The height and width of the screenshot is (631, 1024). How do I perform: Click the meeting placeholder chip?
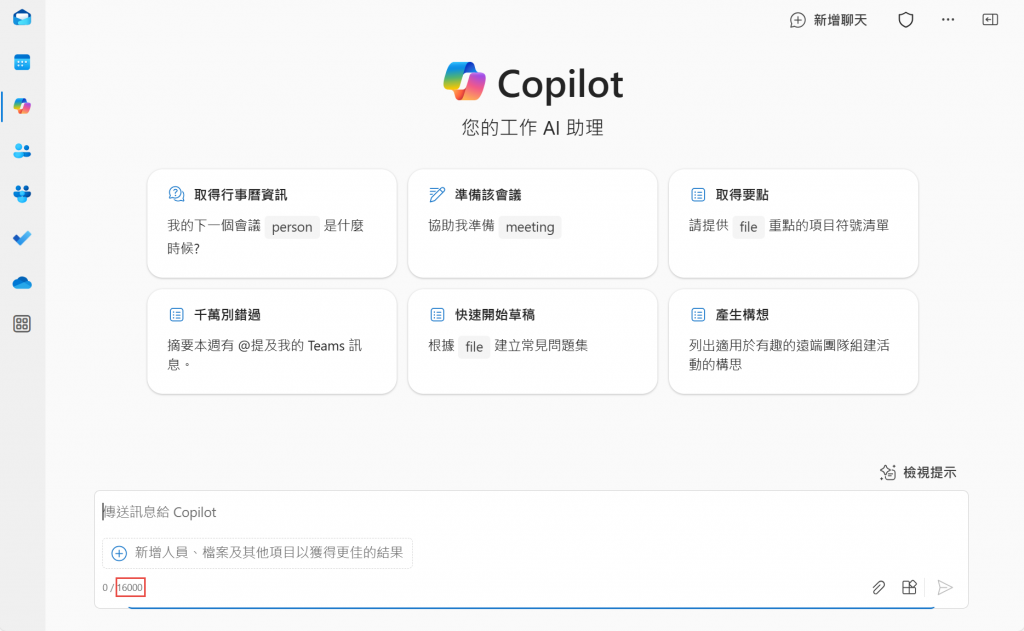coord(530,227)
